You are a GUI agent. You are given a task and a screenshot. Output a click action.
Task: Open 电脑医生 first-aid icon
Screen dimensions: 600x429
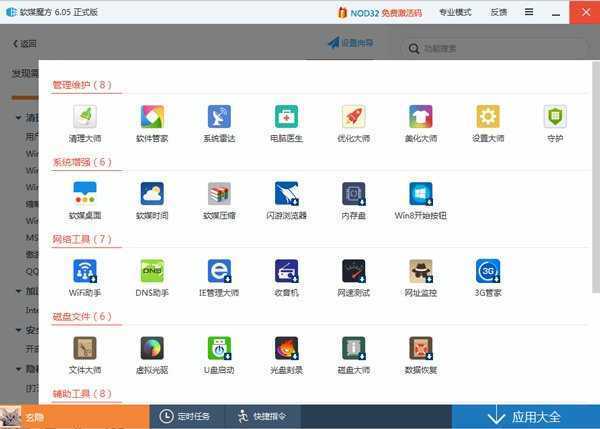coord(287,116)
